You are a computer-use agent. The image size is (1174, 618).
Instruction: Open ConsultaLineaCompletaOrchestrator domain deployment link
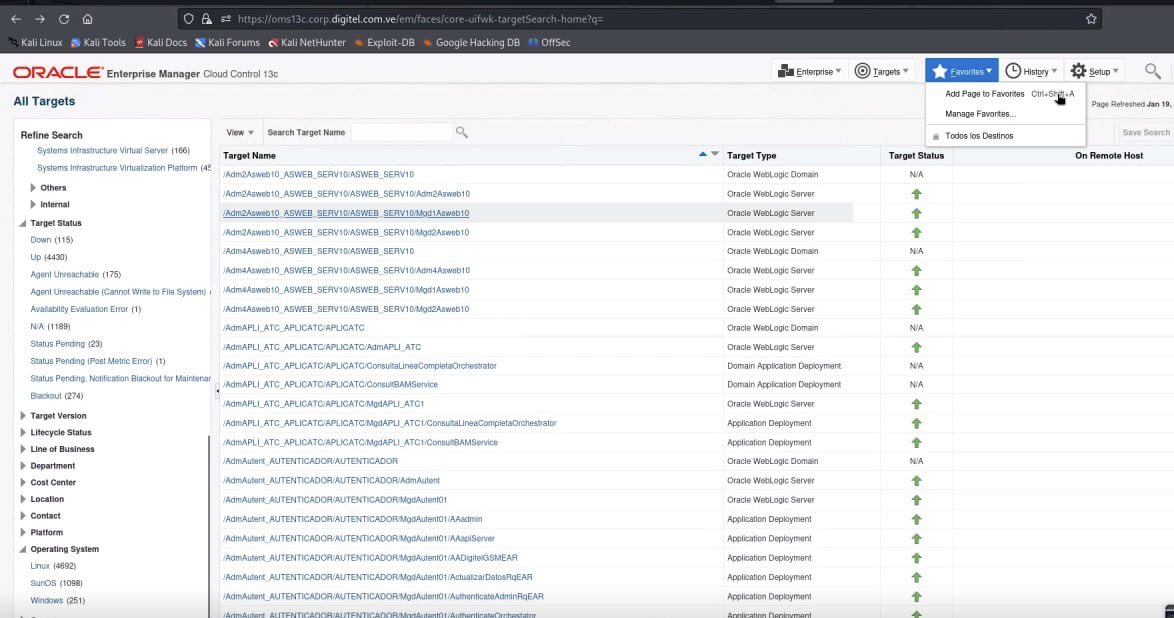359,366
